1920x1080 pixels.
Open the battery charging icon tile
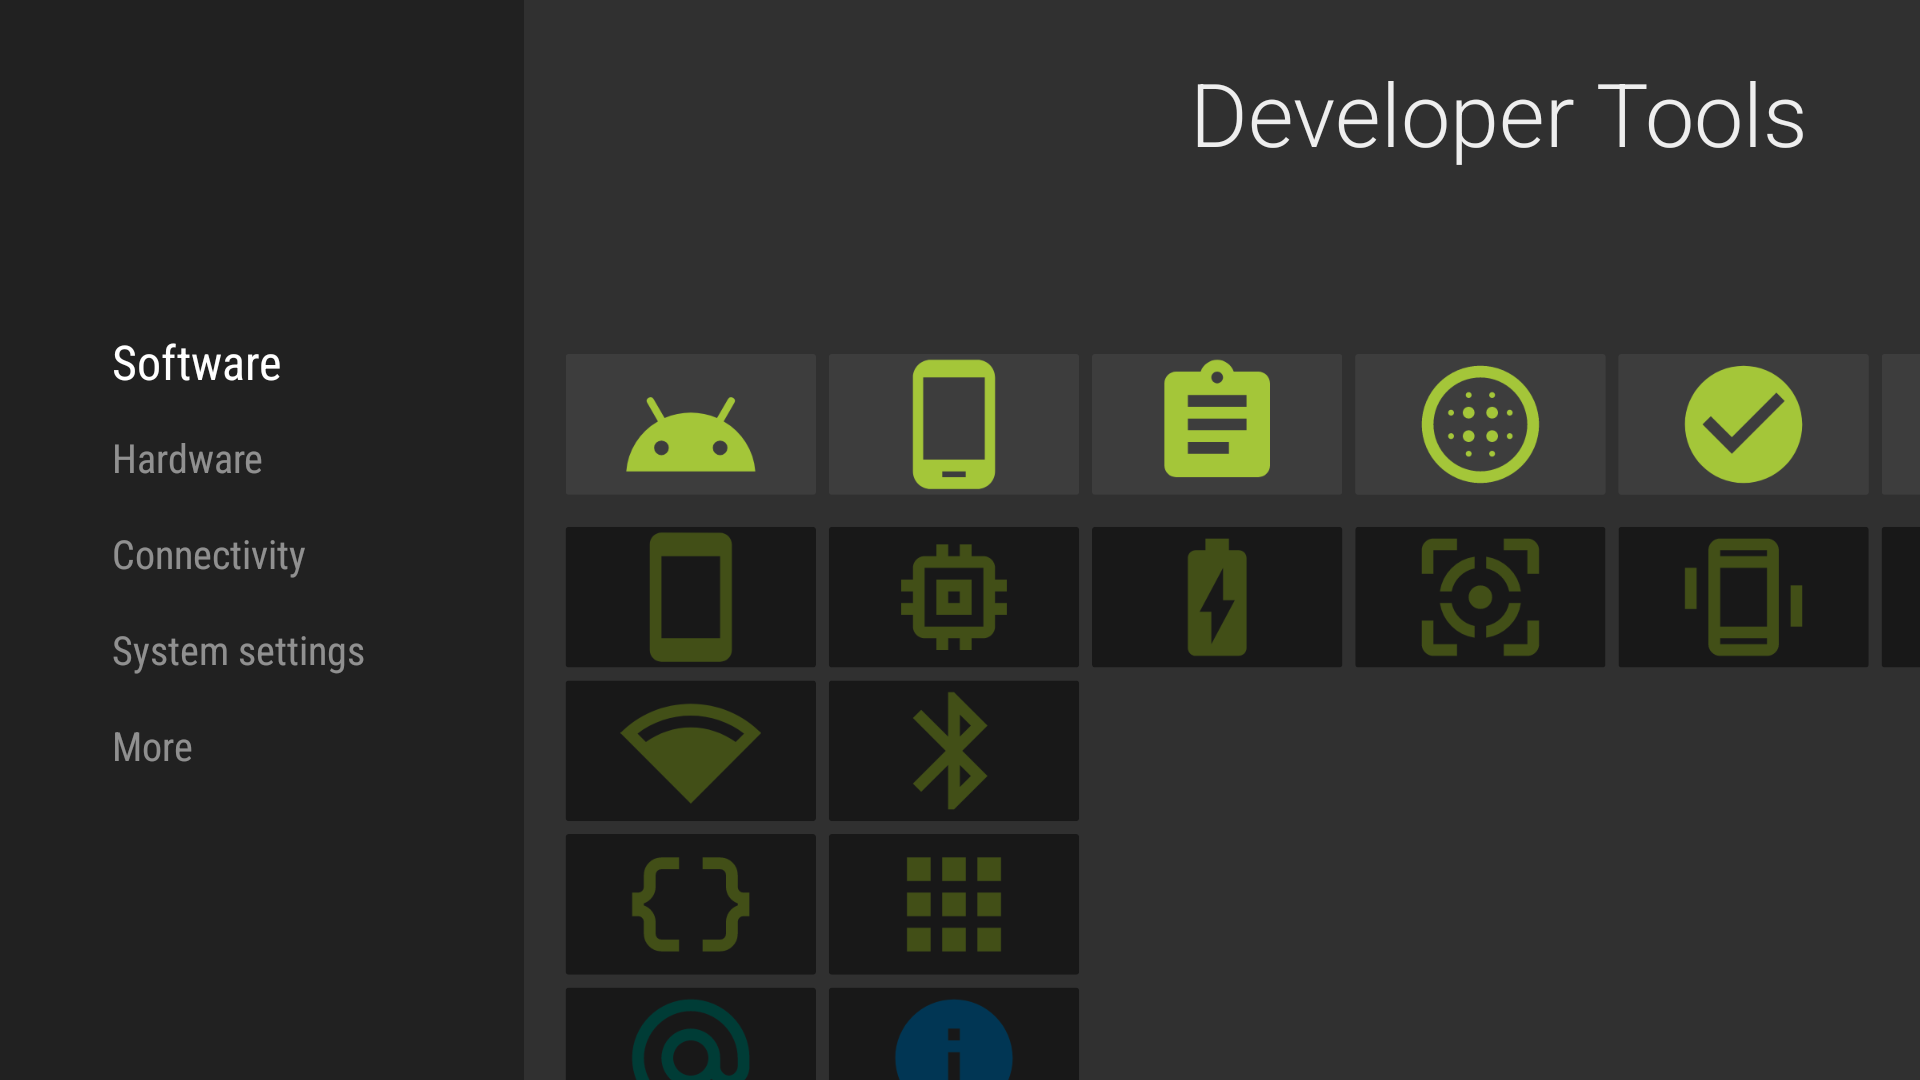click(x=1216, y=597)
